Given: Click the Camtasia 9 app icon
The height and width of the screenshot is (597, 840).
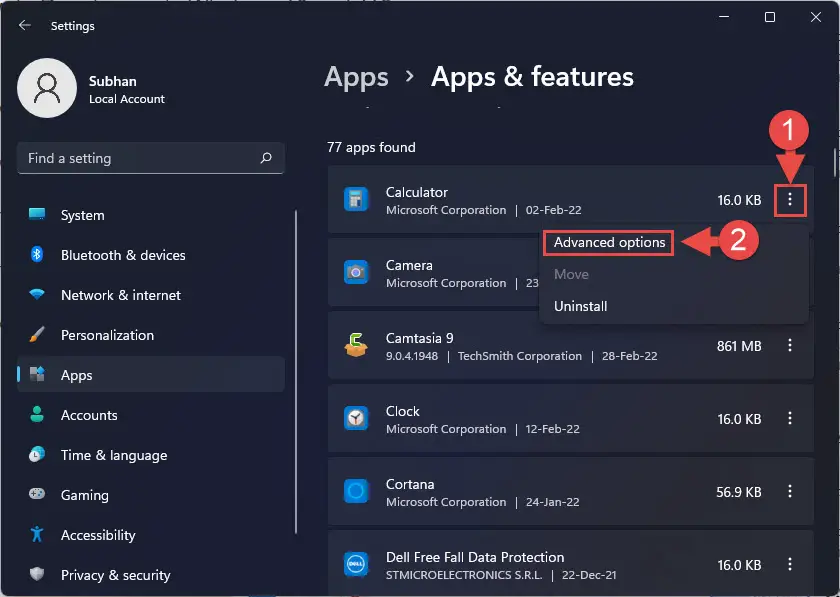Looking at the screenshot, I should (356, 346).
